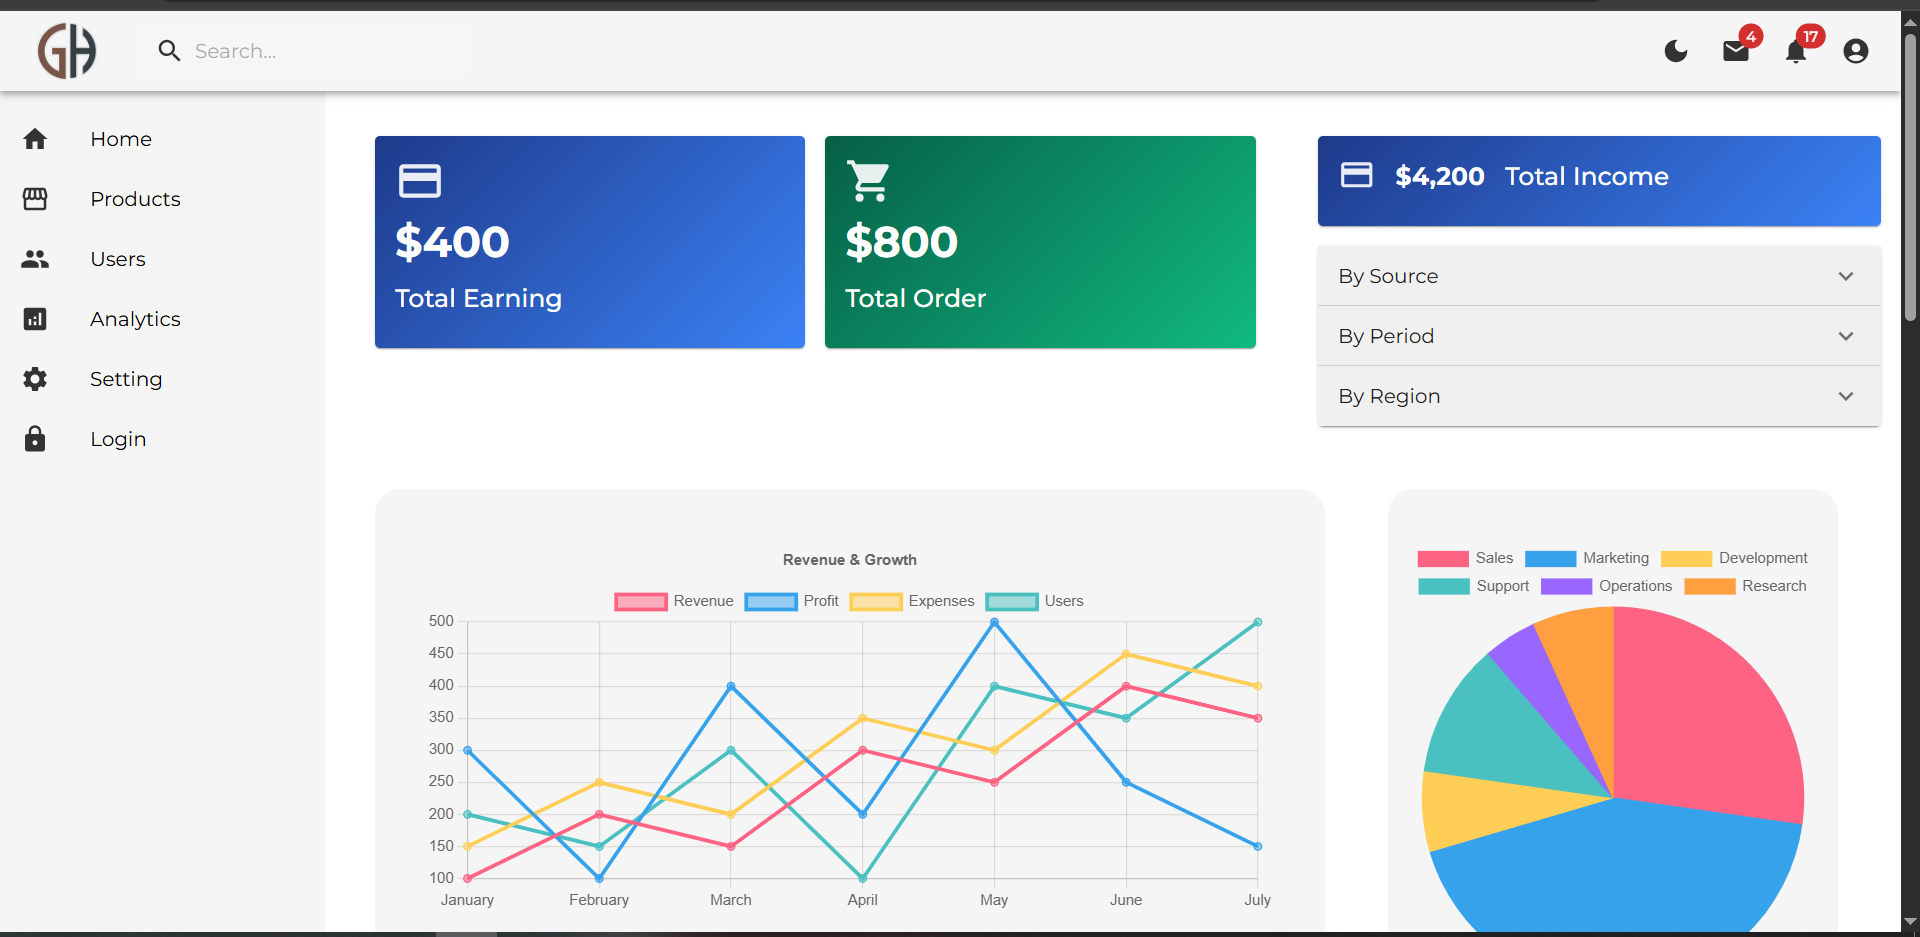The height and width of the screenshot is (937, 1920).
Task: Click scrollbar down arrow
Action: (x=1910, y=922)
